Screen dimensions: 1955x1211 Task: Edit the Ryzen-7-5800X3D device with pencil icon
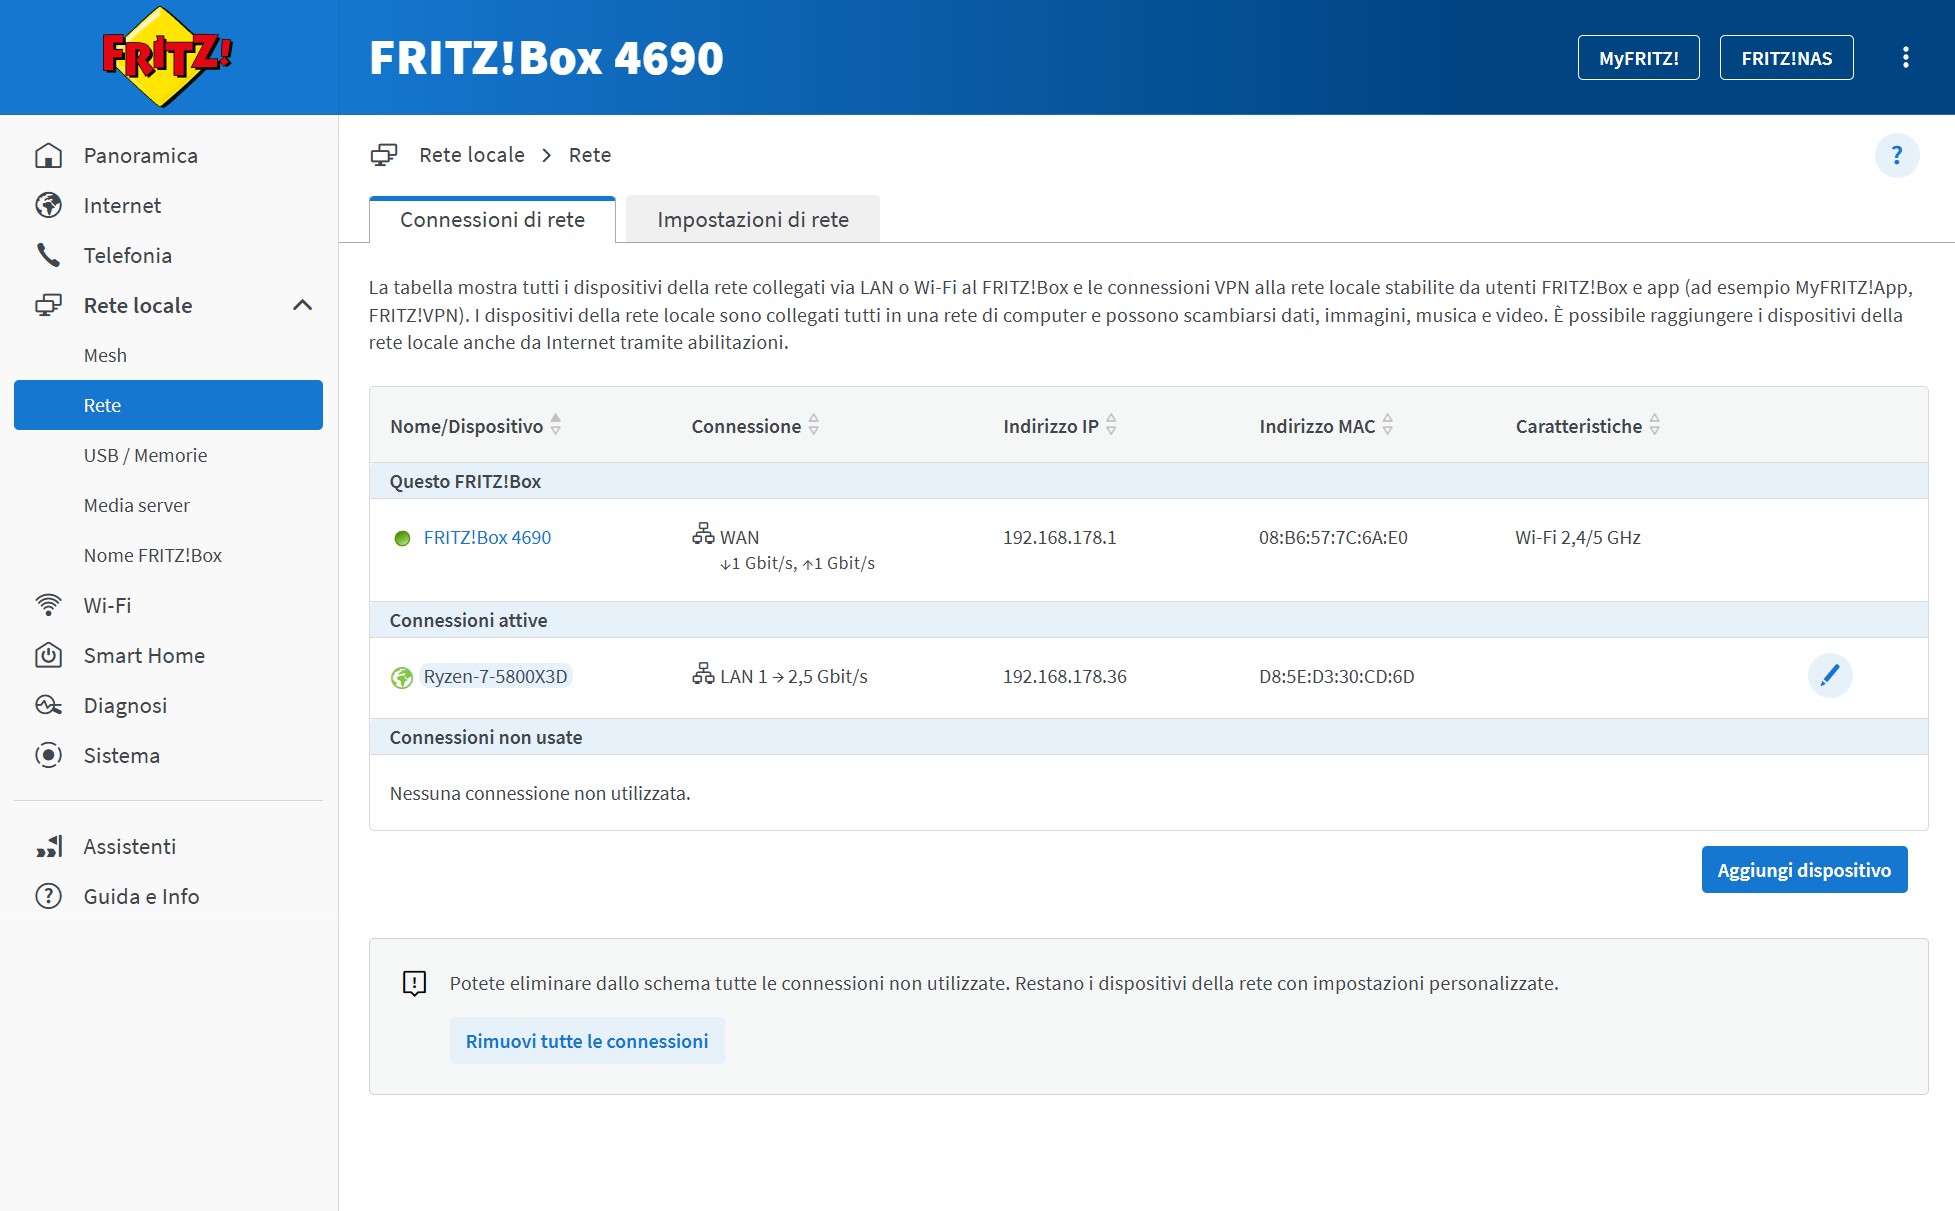pos(1829,676)
